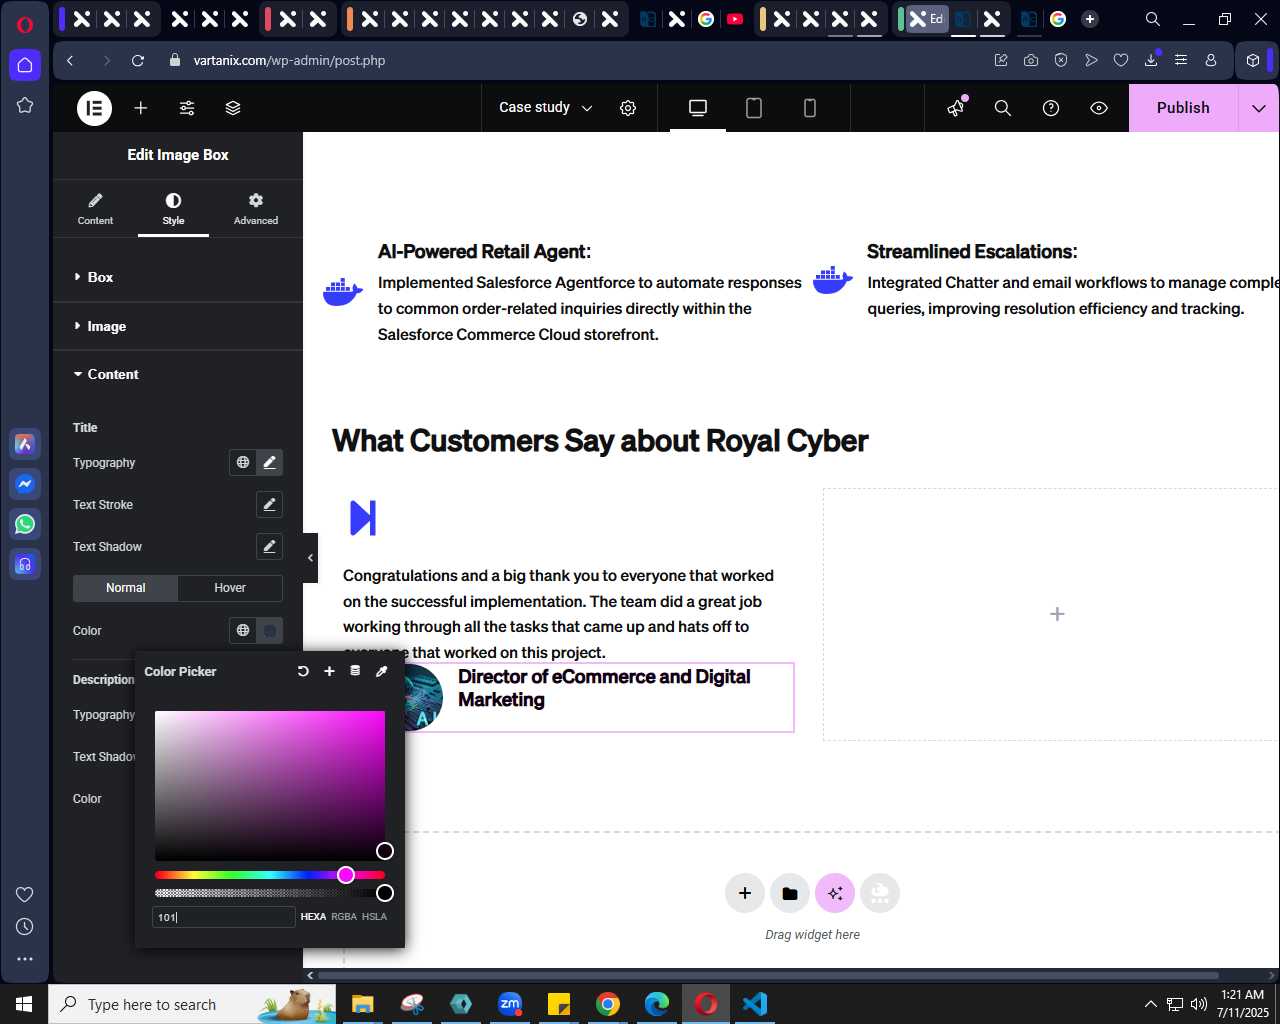This screenshot has width=1280, height=1024.
Task: Click the empty column plus placeholder
Action: [1057, 614]
